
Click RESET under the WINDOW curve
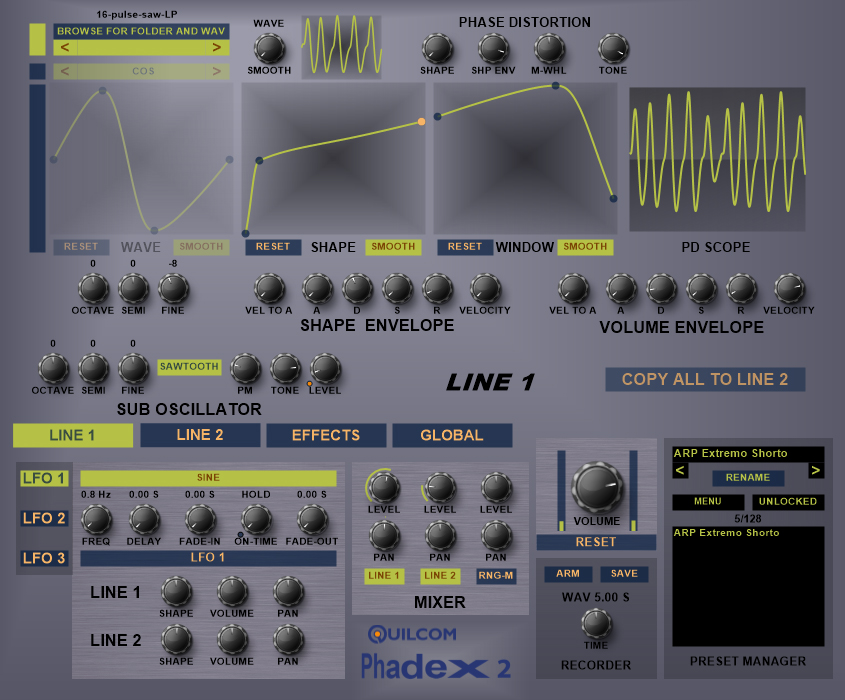(465, 247)
